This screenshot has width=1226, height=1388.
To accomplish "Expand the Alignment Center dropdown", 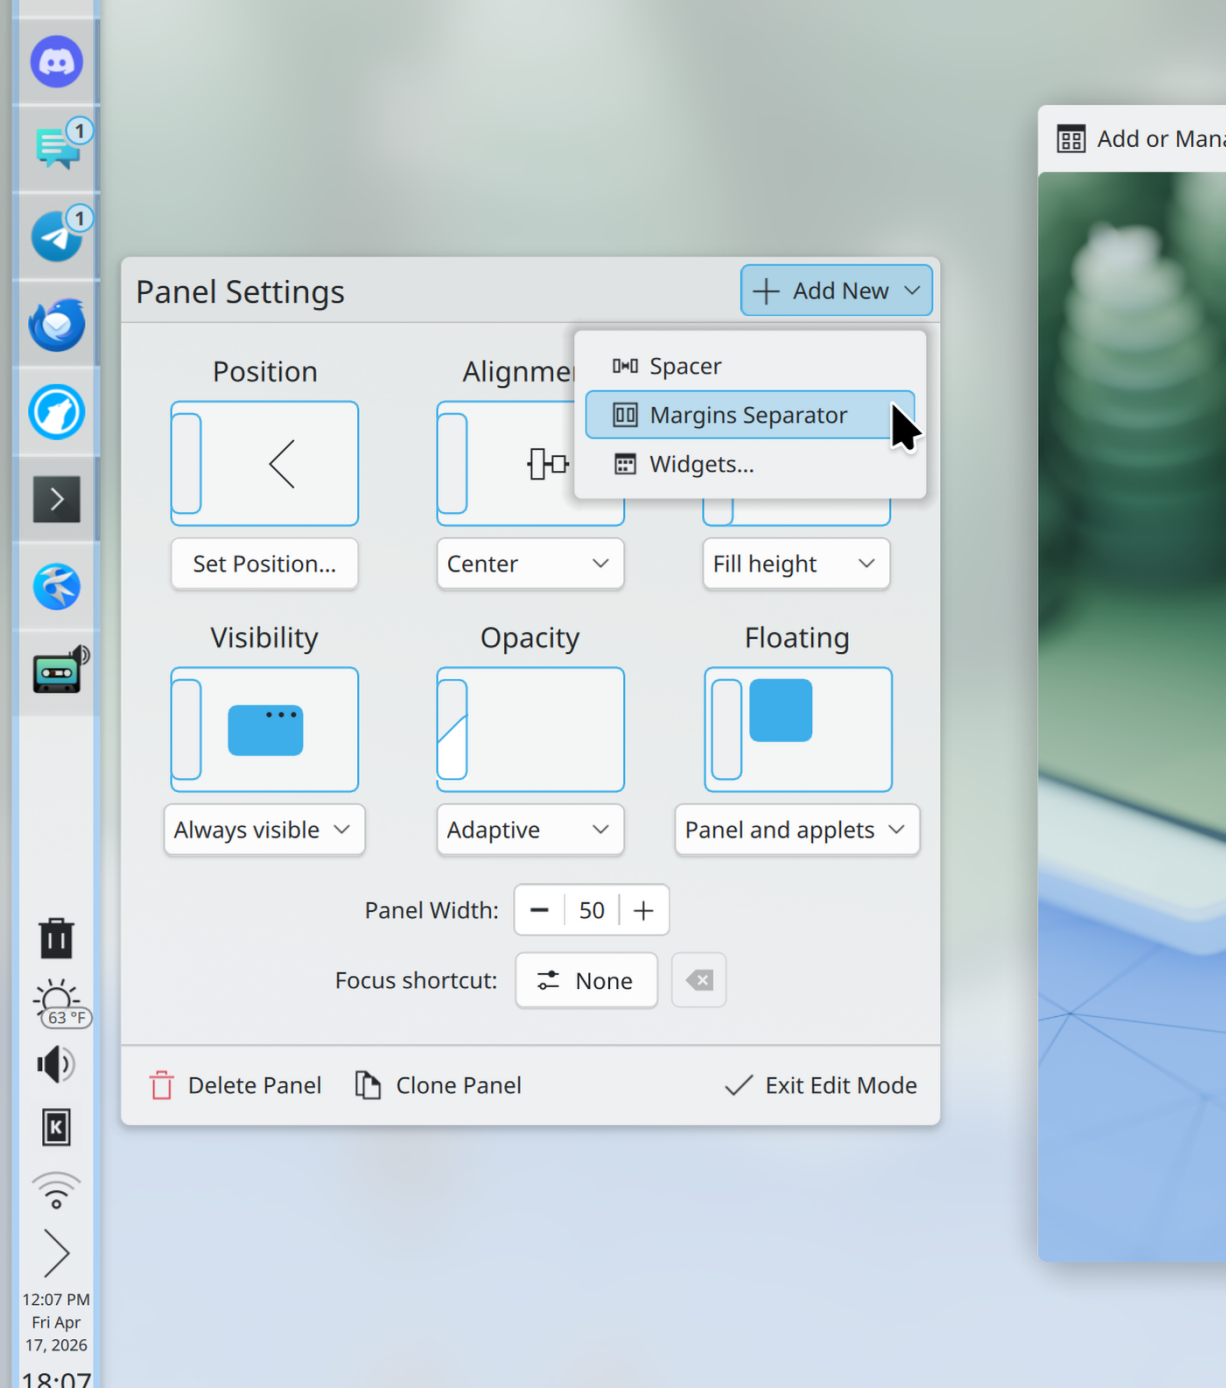I will click(529, 564).
